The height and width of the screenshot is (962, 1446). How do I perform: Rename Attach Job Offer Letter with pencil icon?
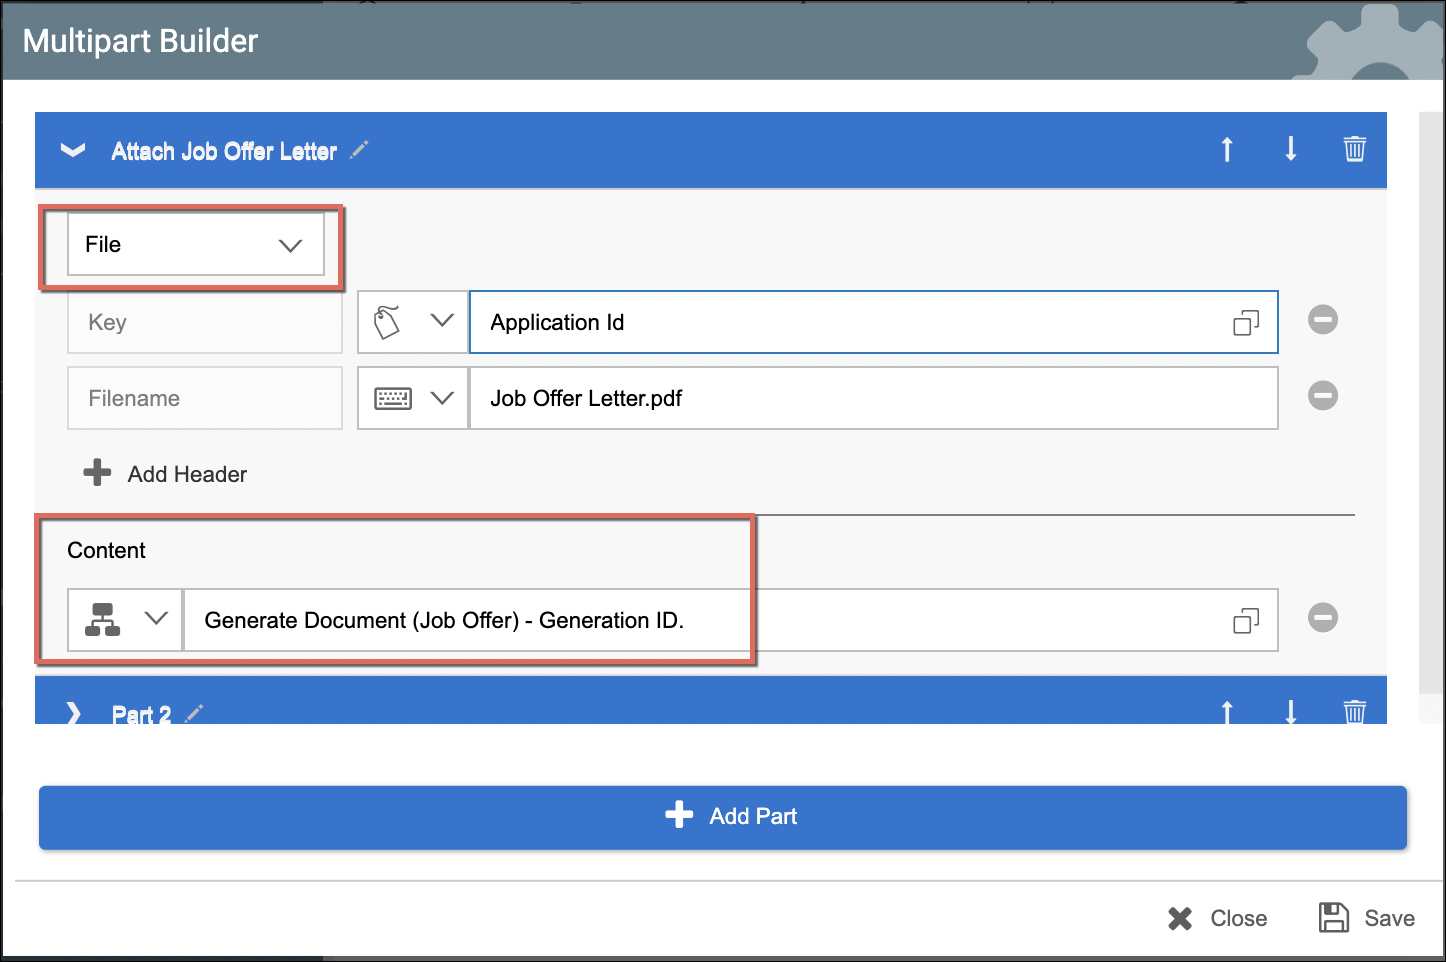(x=359, y=151)
